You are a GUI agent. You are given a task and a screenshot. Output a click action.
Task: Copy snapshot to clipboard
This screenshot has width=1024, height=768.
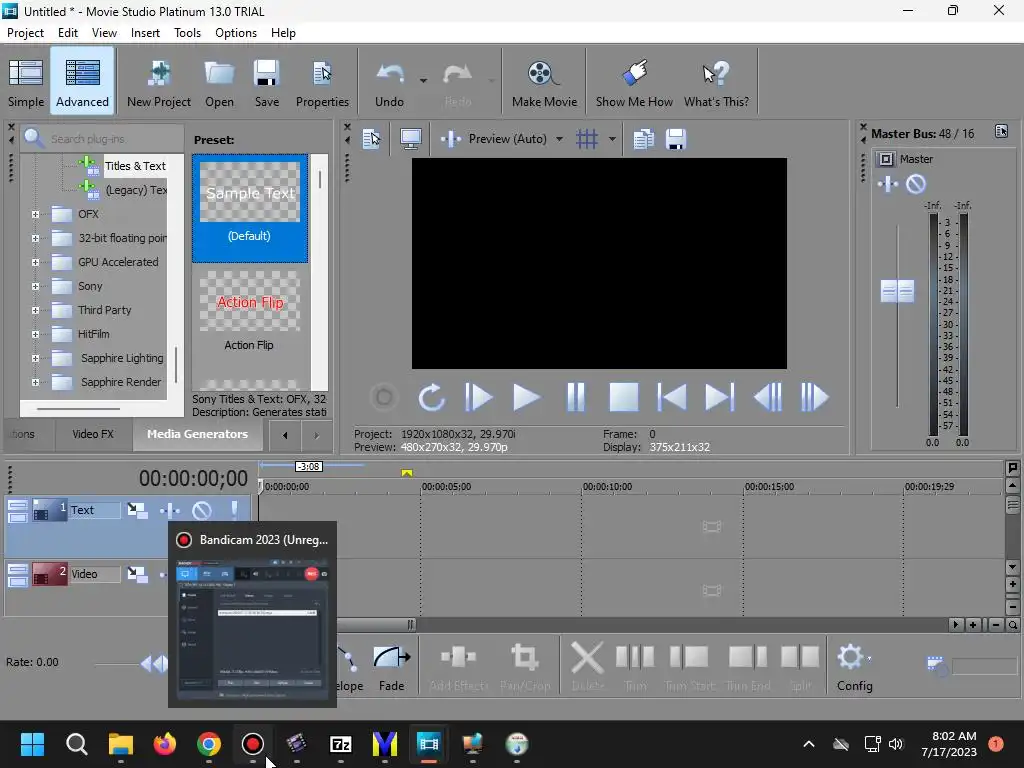click(x=643, y=139)
